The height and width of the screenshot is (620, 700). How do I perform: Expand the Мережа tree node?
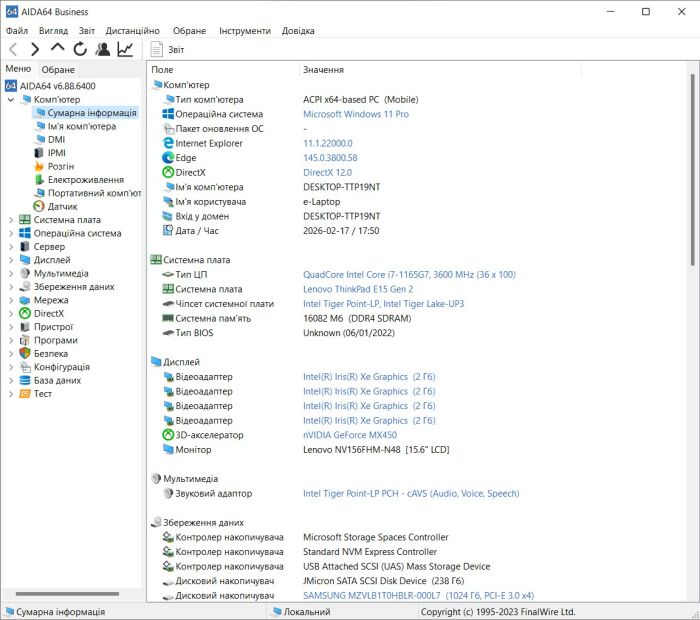tap(11, 300)
